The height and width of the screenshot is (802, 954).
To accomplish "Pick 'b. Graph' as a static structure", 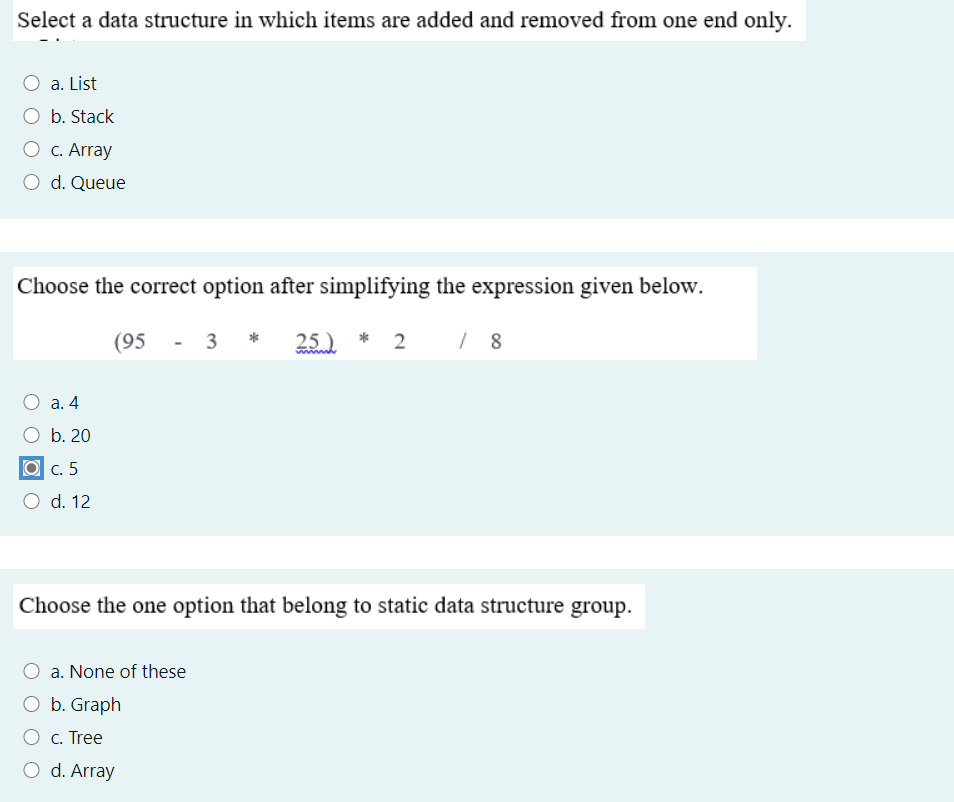I will [31, 703].
